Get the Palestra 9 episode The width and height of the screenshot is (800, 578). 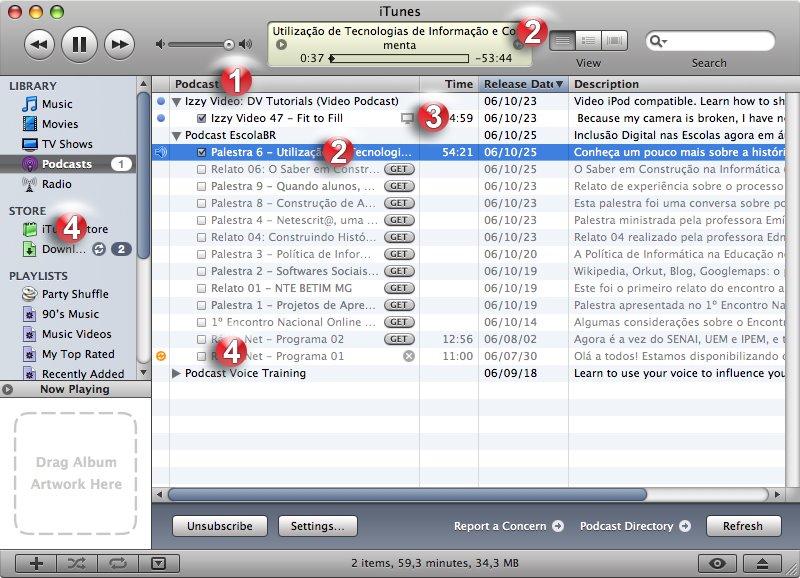(x=399, y=186)
